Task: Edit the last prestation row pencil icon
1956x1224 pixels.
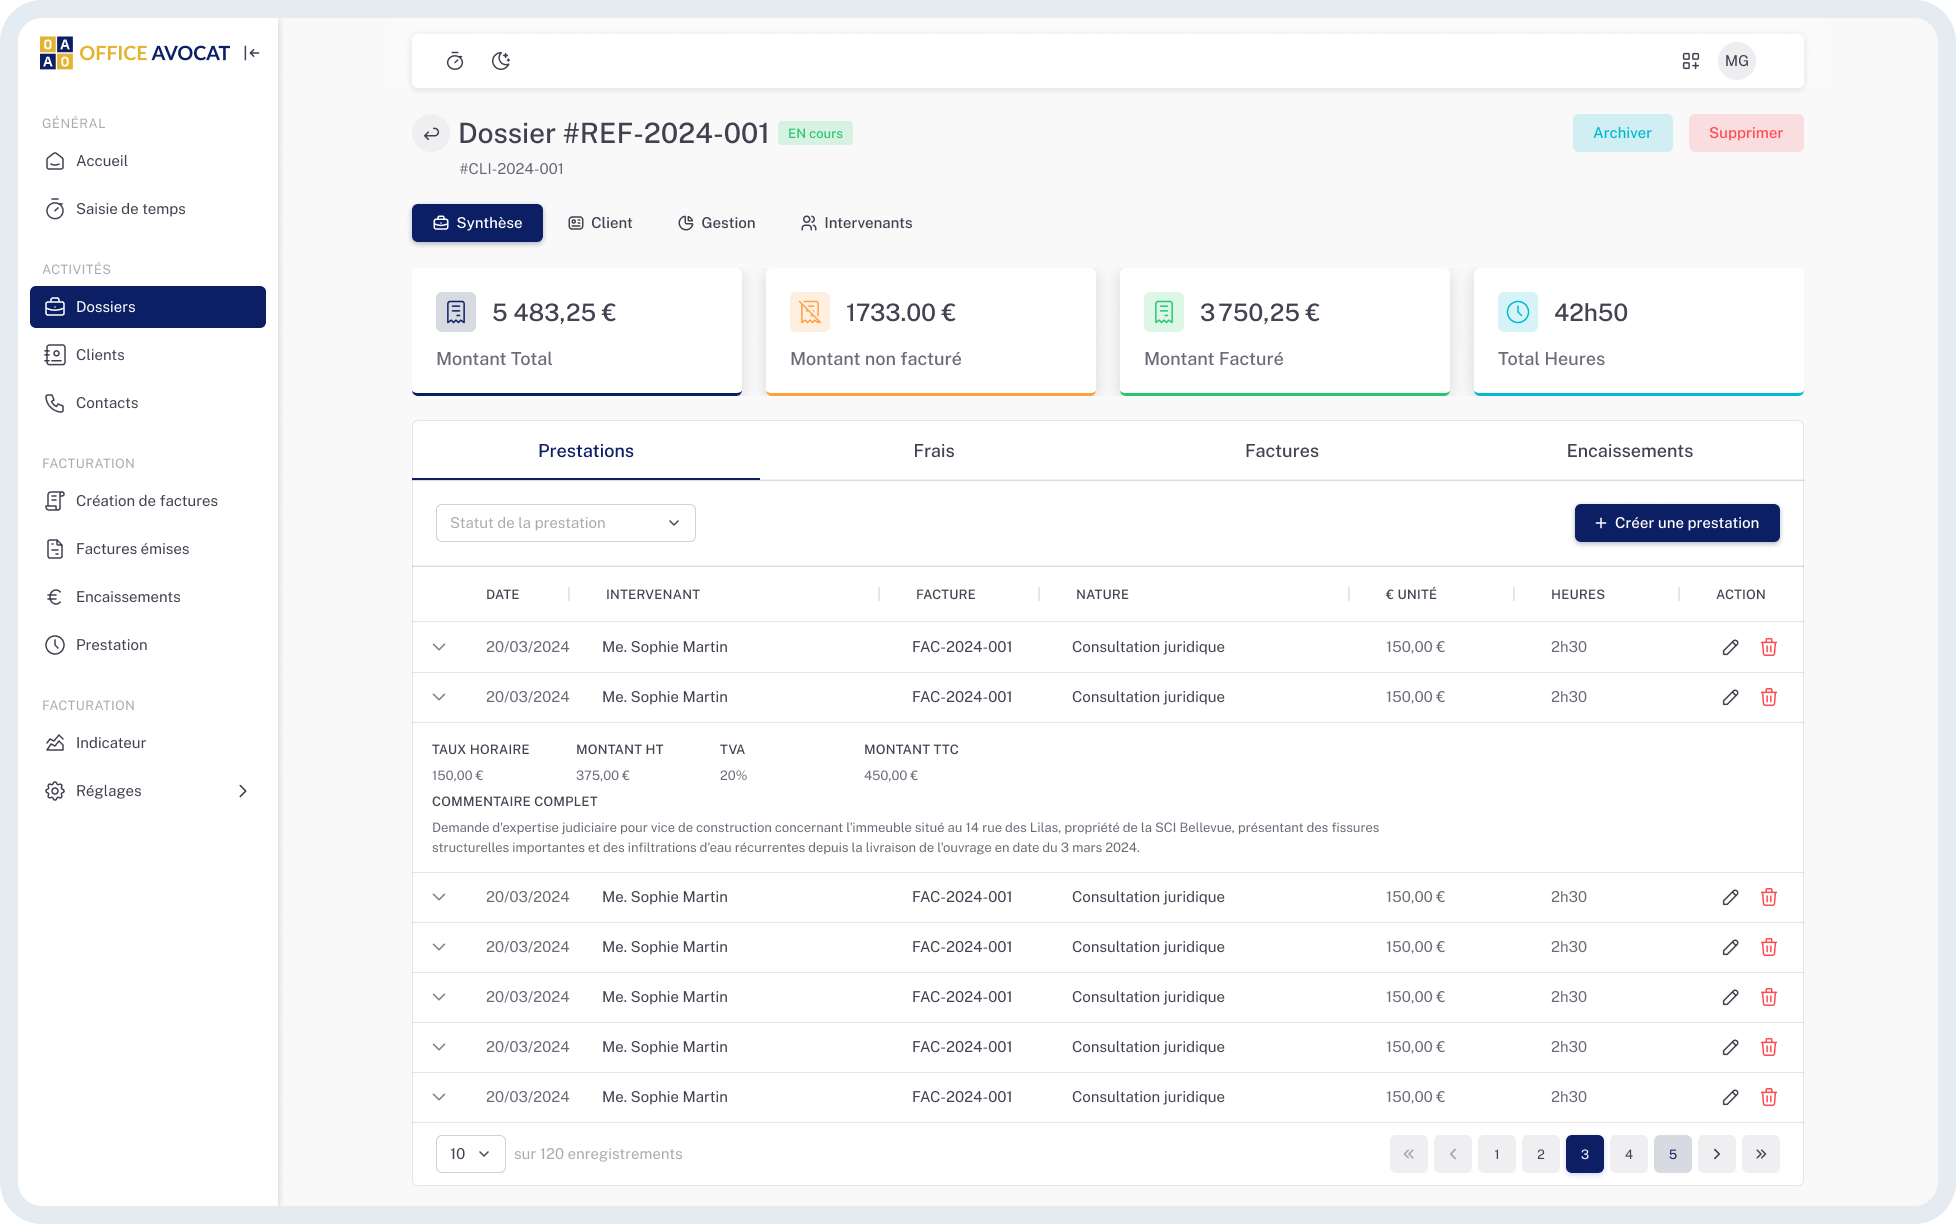Action: (x=1731, y=1097)
